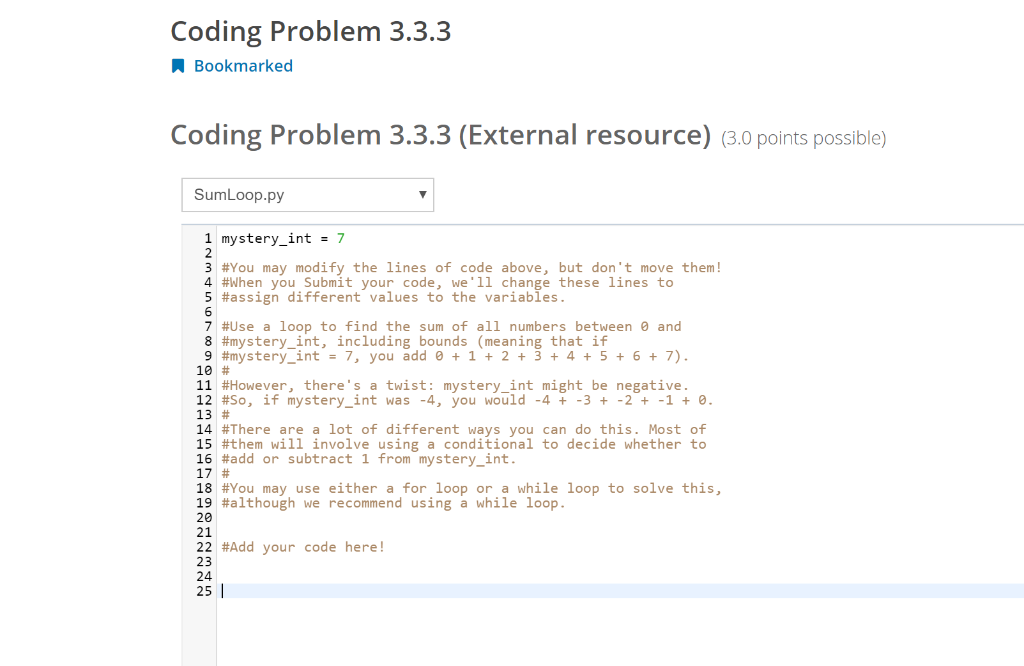Click comment '#So, if mystery_int was -4' line
The height and width of the screenshot is (666, 1024).
467,400
